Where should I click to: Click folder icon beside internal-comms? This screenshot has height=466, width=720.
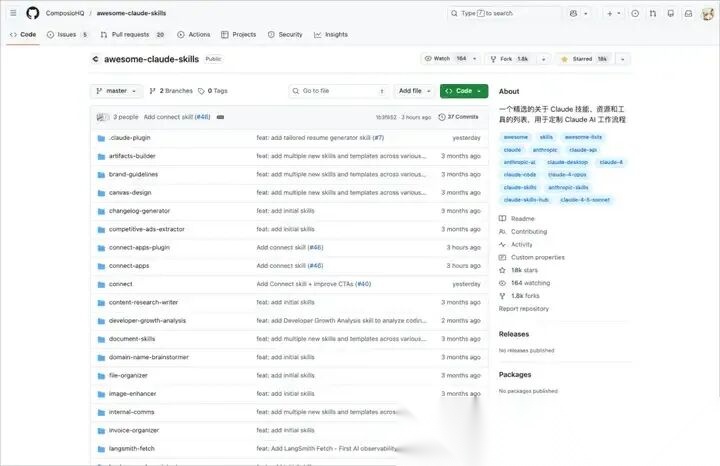pyautogui.click(x=101, y=413)
